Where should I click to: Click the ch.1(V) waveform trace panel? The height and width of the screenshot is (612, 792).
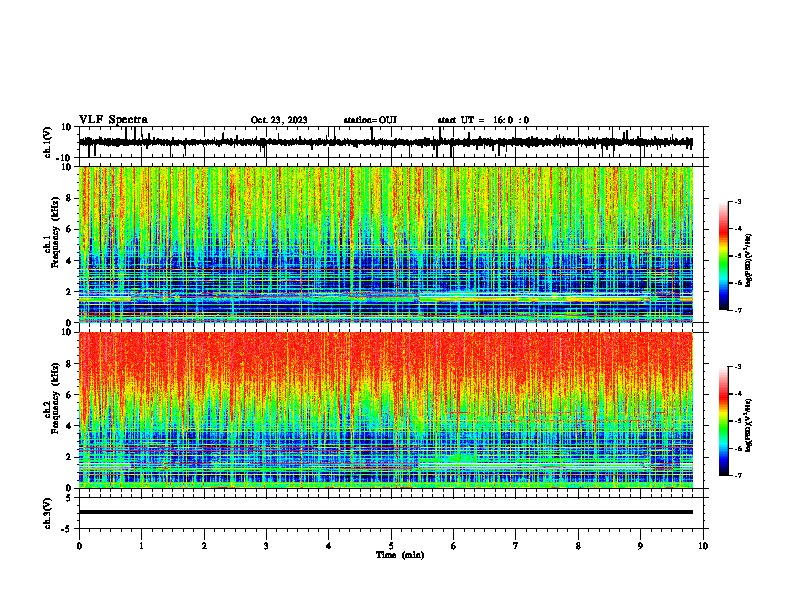coord(391,142)
